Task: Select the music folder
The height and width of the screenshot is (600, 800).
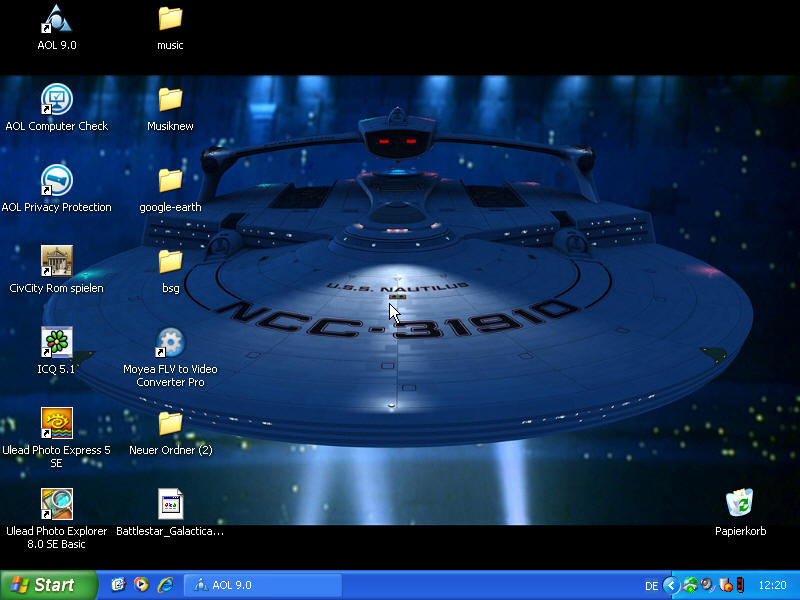Action: pyautogui.click(x=170, y=19)
